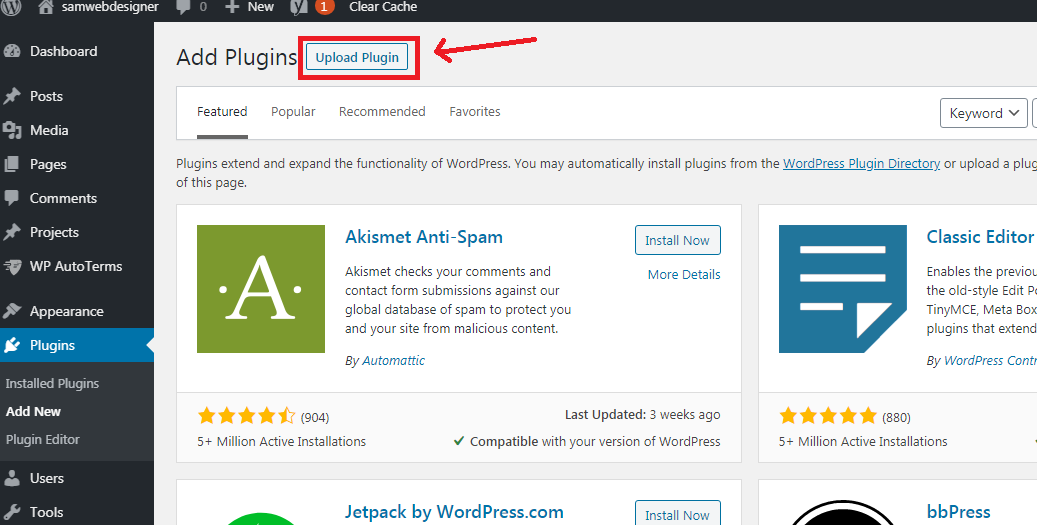Open WP AutoTerms menu item
This screenshot has width=1037, height=525.
(x=77, y=266)
